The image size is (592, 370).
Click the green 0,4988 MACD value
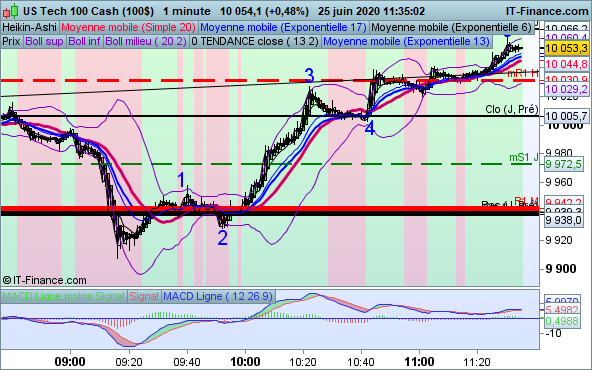pos(562,321)
